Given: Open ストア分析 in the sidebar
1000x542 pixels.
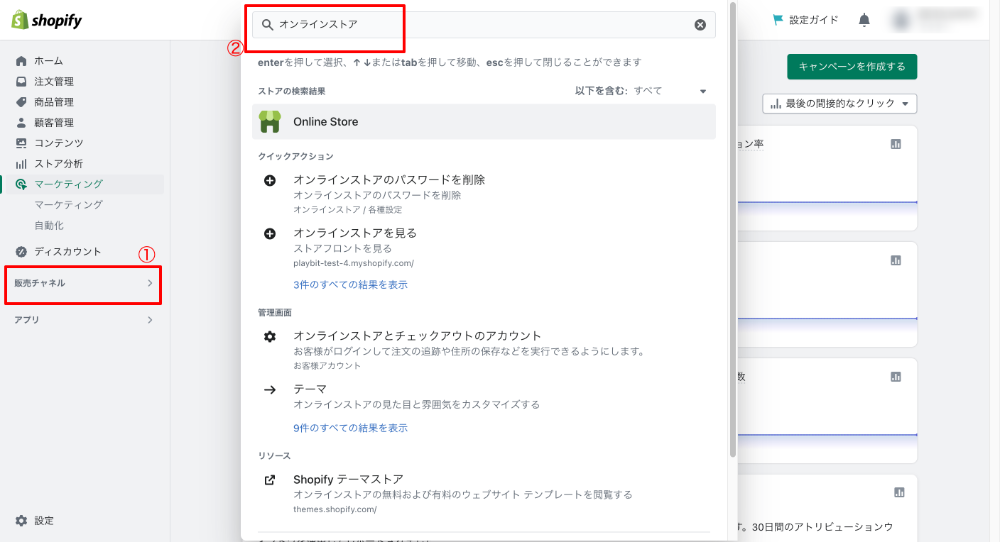Looking at the screenshot, I should [59, 164].
